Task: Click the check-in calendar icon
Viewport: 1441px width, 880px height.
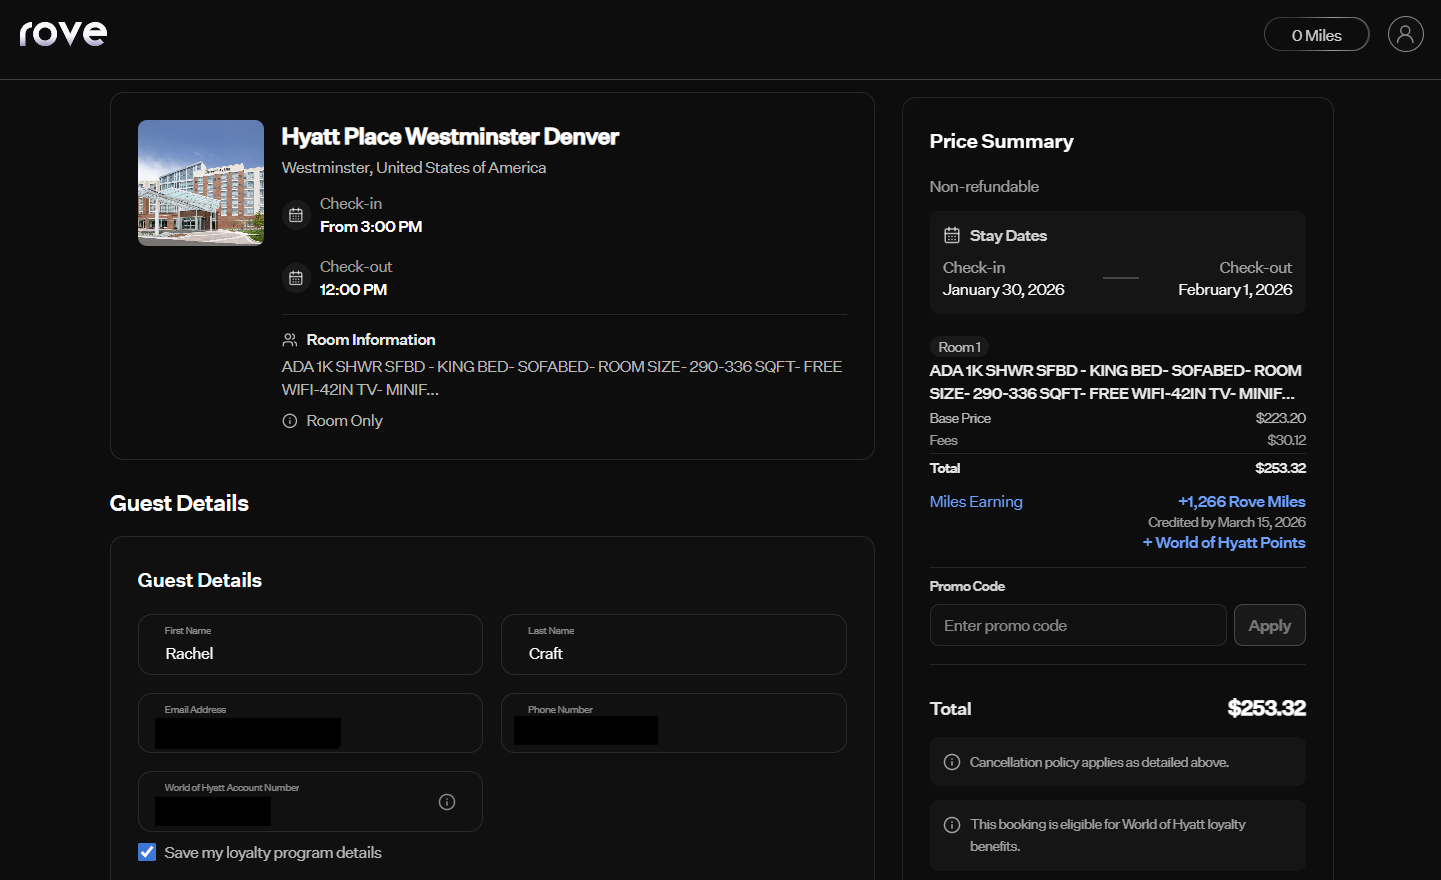Action: (295, 214)
